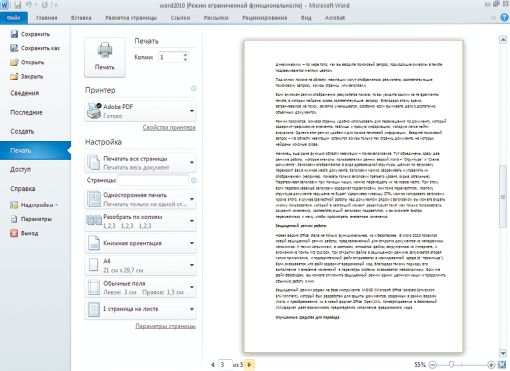This screenshot has height=371, width=510.
Task: Open the Adobe PDF printer dropdown
Action: coord(140,111)
